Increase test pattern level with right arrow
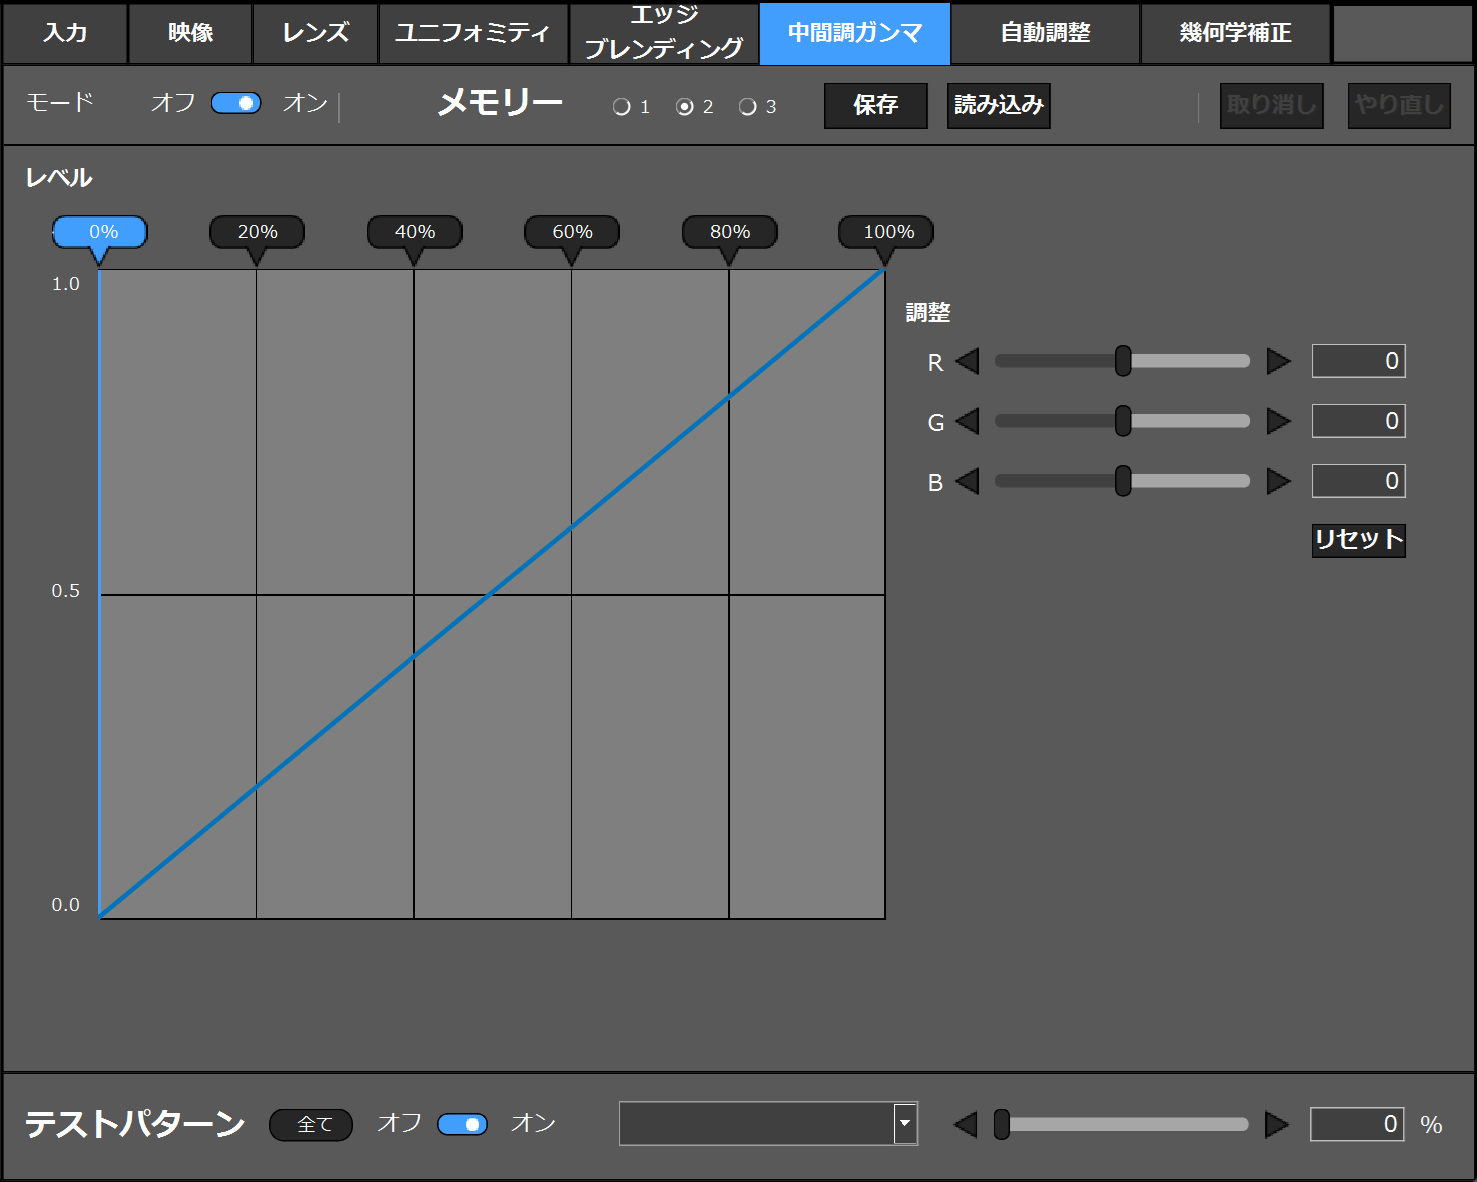The height and width of the screenshot is (1182, 1477). (x=1276, y=1124)
